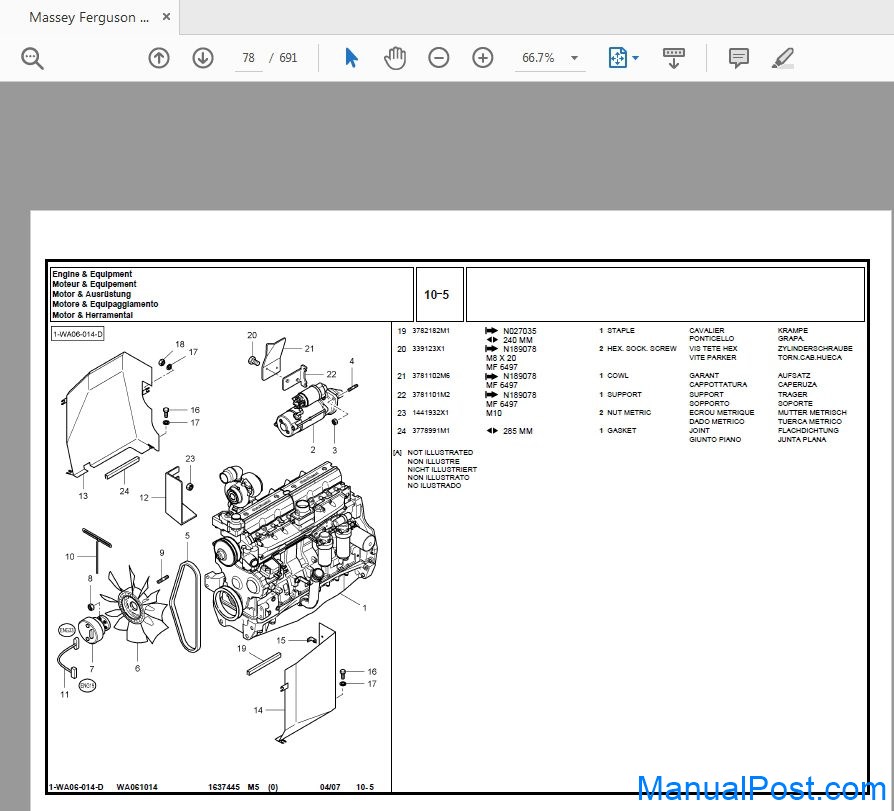Click part number 3781102M6
The width and height of the screenshot is (894, 811).
point(431,376)
